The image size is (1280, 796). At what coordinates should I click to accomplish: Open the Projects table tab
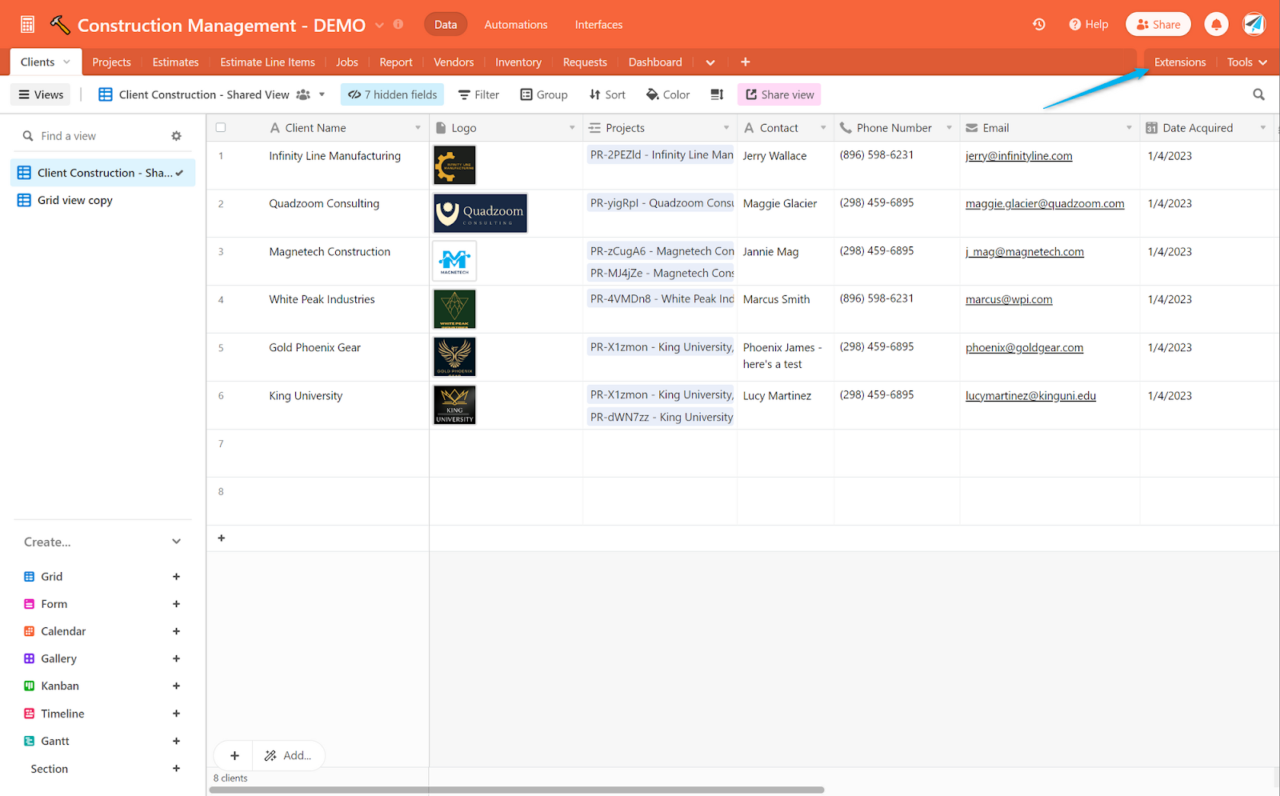(x=111, y=62)
